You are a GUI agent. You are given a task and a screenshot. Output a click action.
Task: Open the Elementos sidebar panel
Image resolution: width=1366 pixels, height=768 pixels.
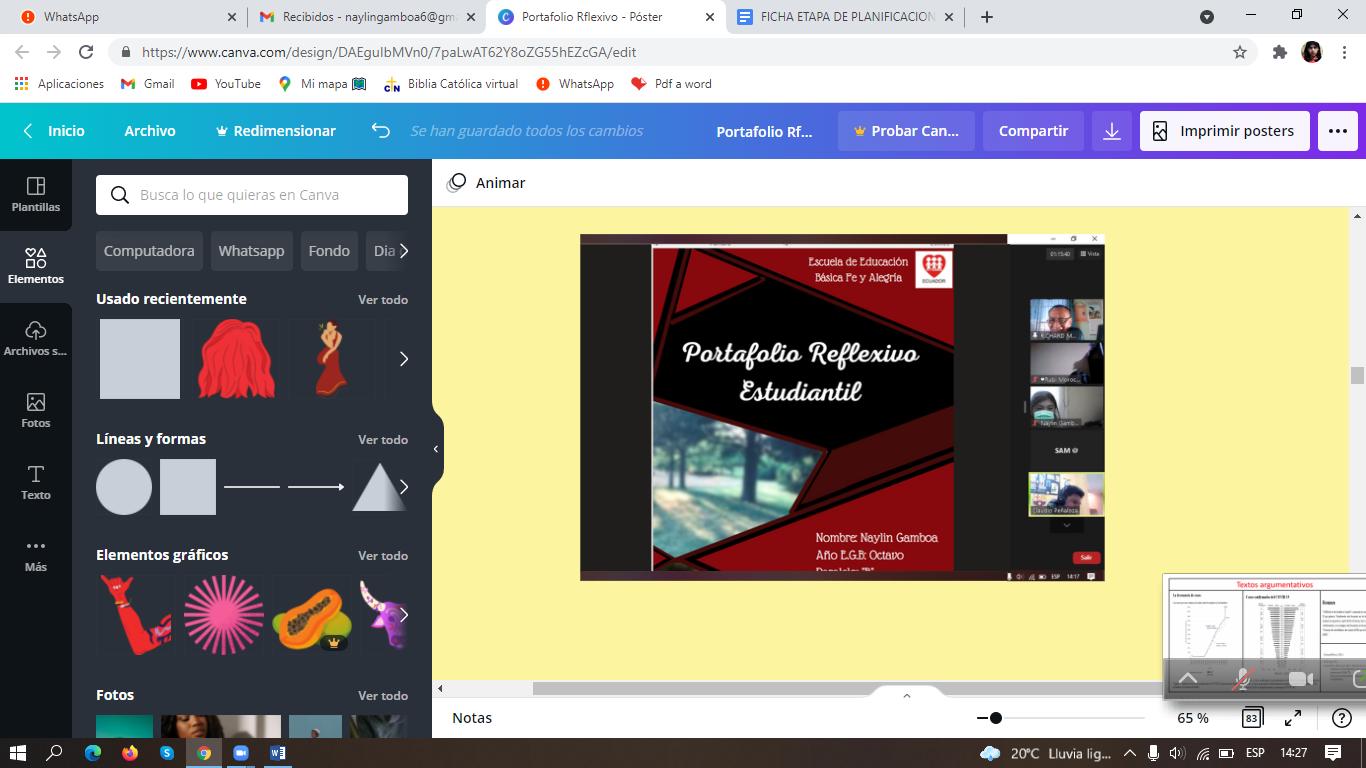[36, 267]
